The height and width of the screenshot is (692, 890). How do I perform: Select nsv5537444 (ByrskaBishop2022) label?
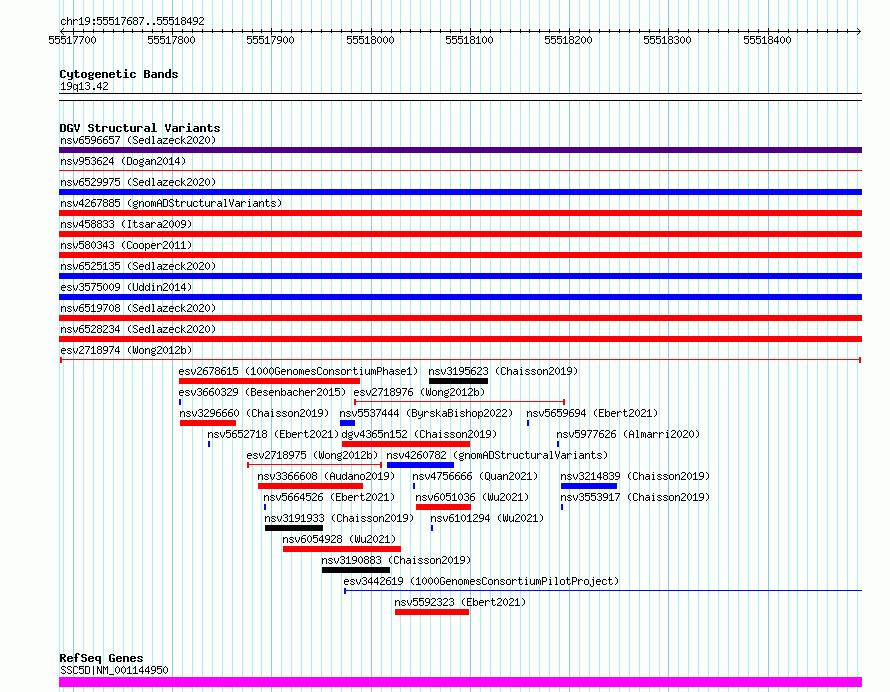coord(426,413)
